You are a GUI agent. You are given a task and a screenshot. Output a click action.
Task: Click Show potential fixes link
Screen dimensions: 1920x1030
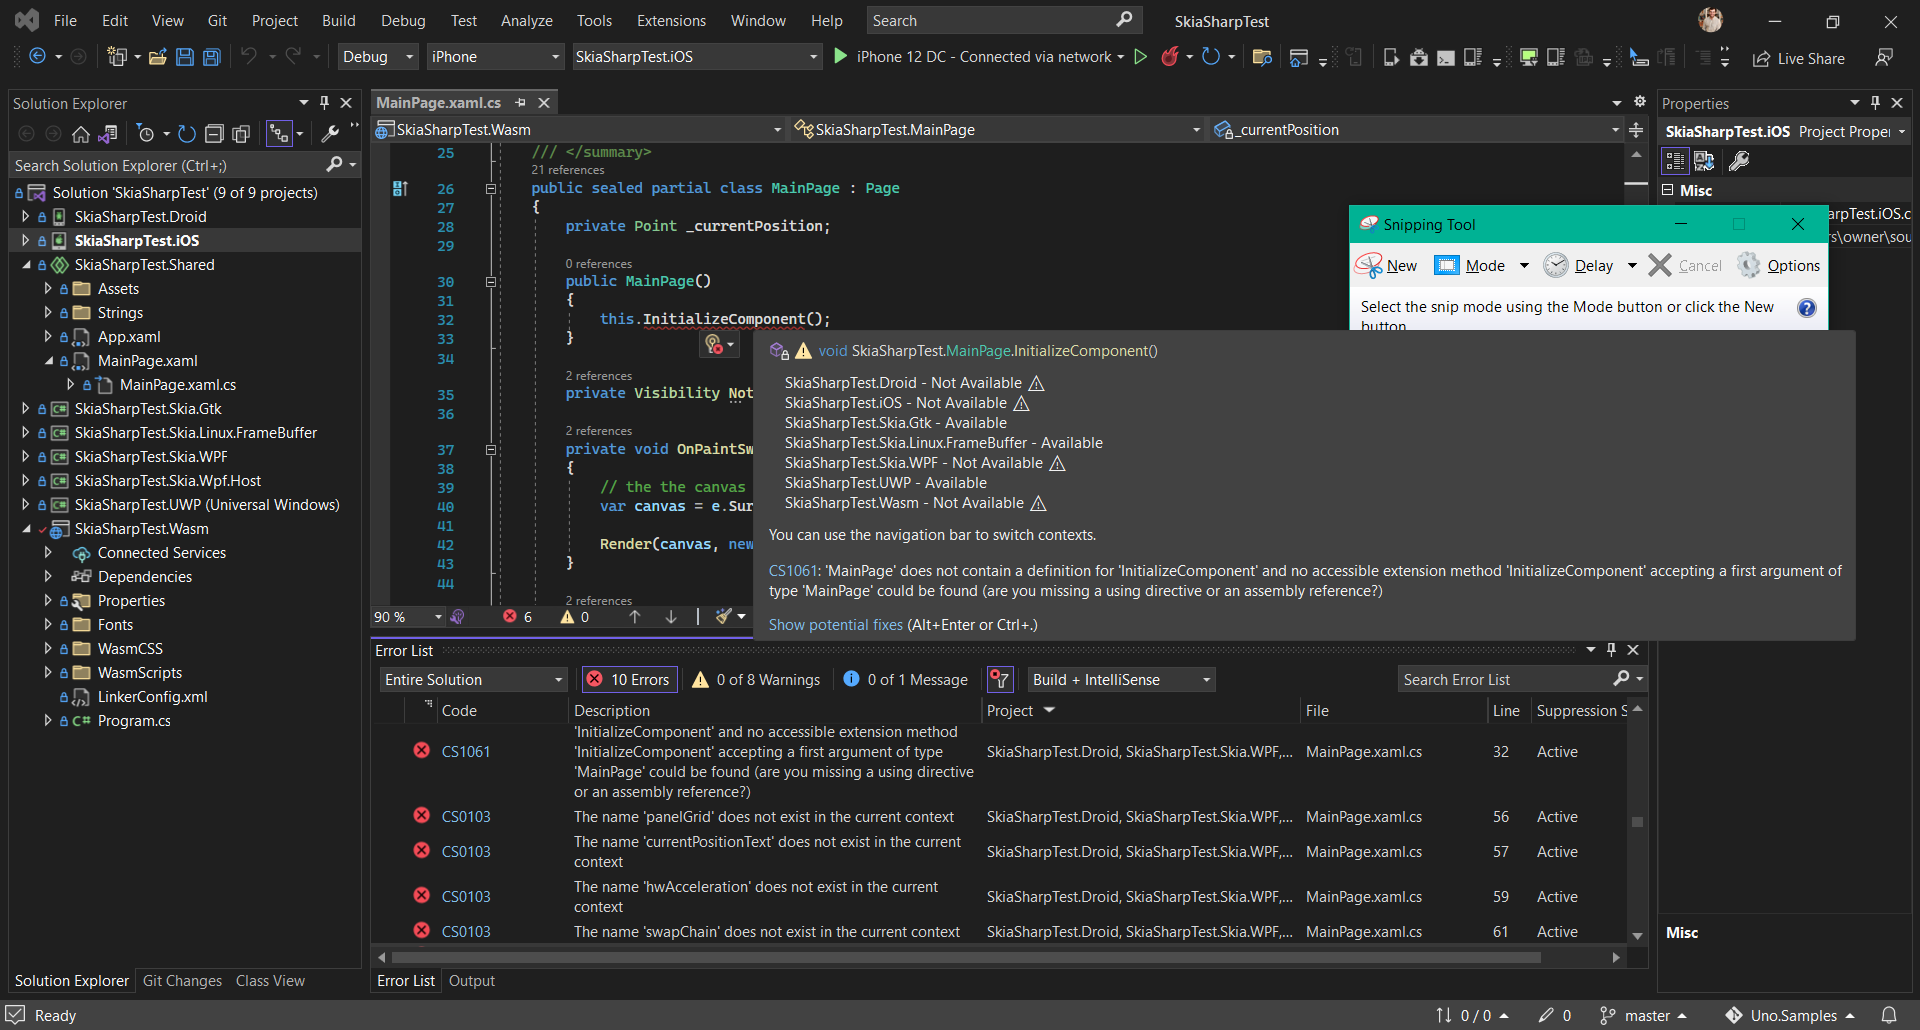pyautogui.click(x=835, y=625)
